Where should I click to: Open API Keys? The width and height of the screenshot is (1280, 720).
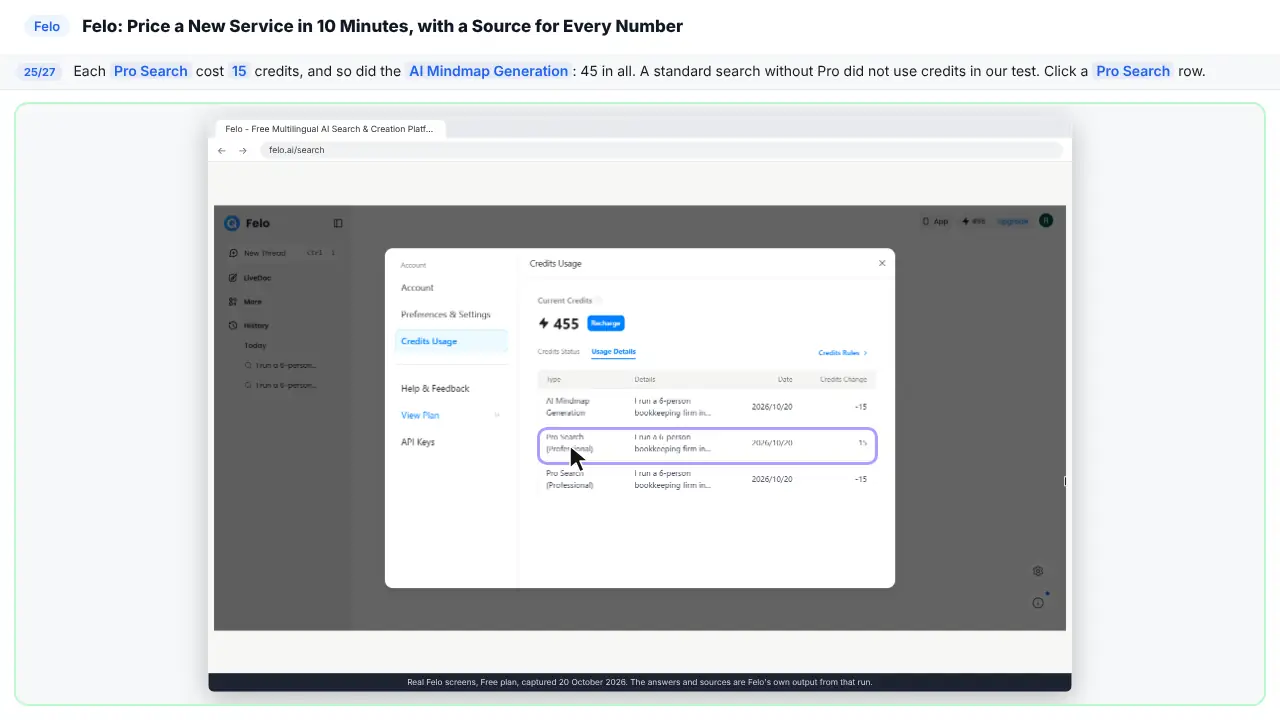pyautogui.click(x=418, y=442)
